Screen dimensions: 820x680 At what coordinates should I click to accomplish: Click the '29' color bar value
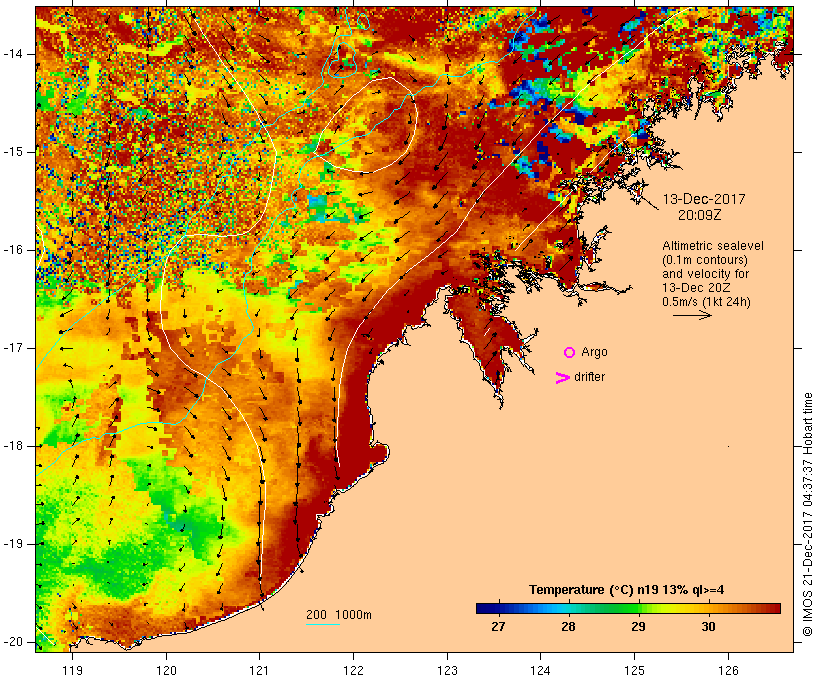[x=638, y=627]
